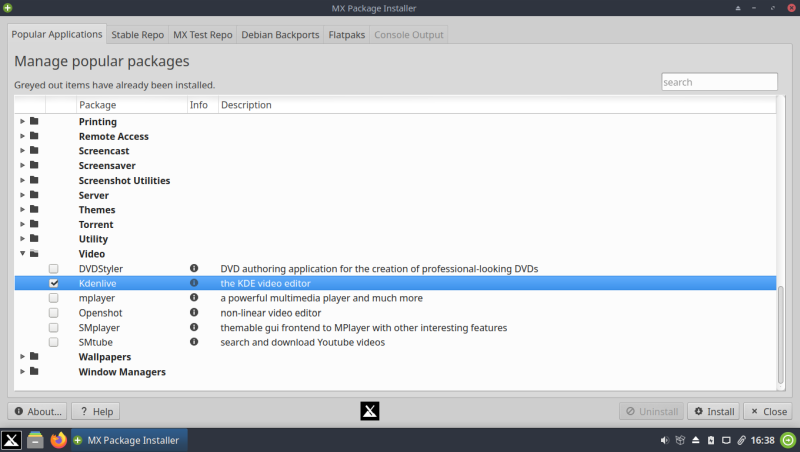Expand the Printing category

[x=22, y=121]
